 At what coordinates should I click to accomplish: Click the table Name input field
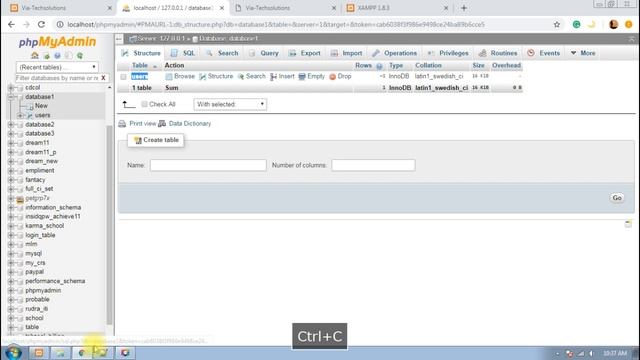(x=208, y=165)
